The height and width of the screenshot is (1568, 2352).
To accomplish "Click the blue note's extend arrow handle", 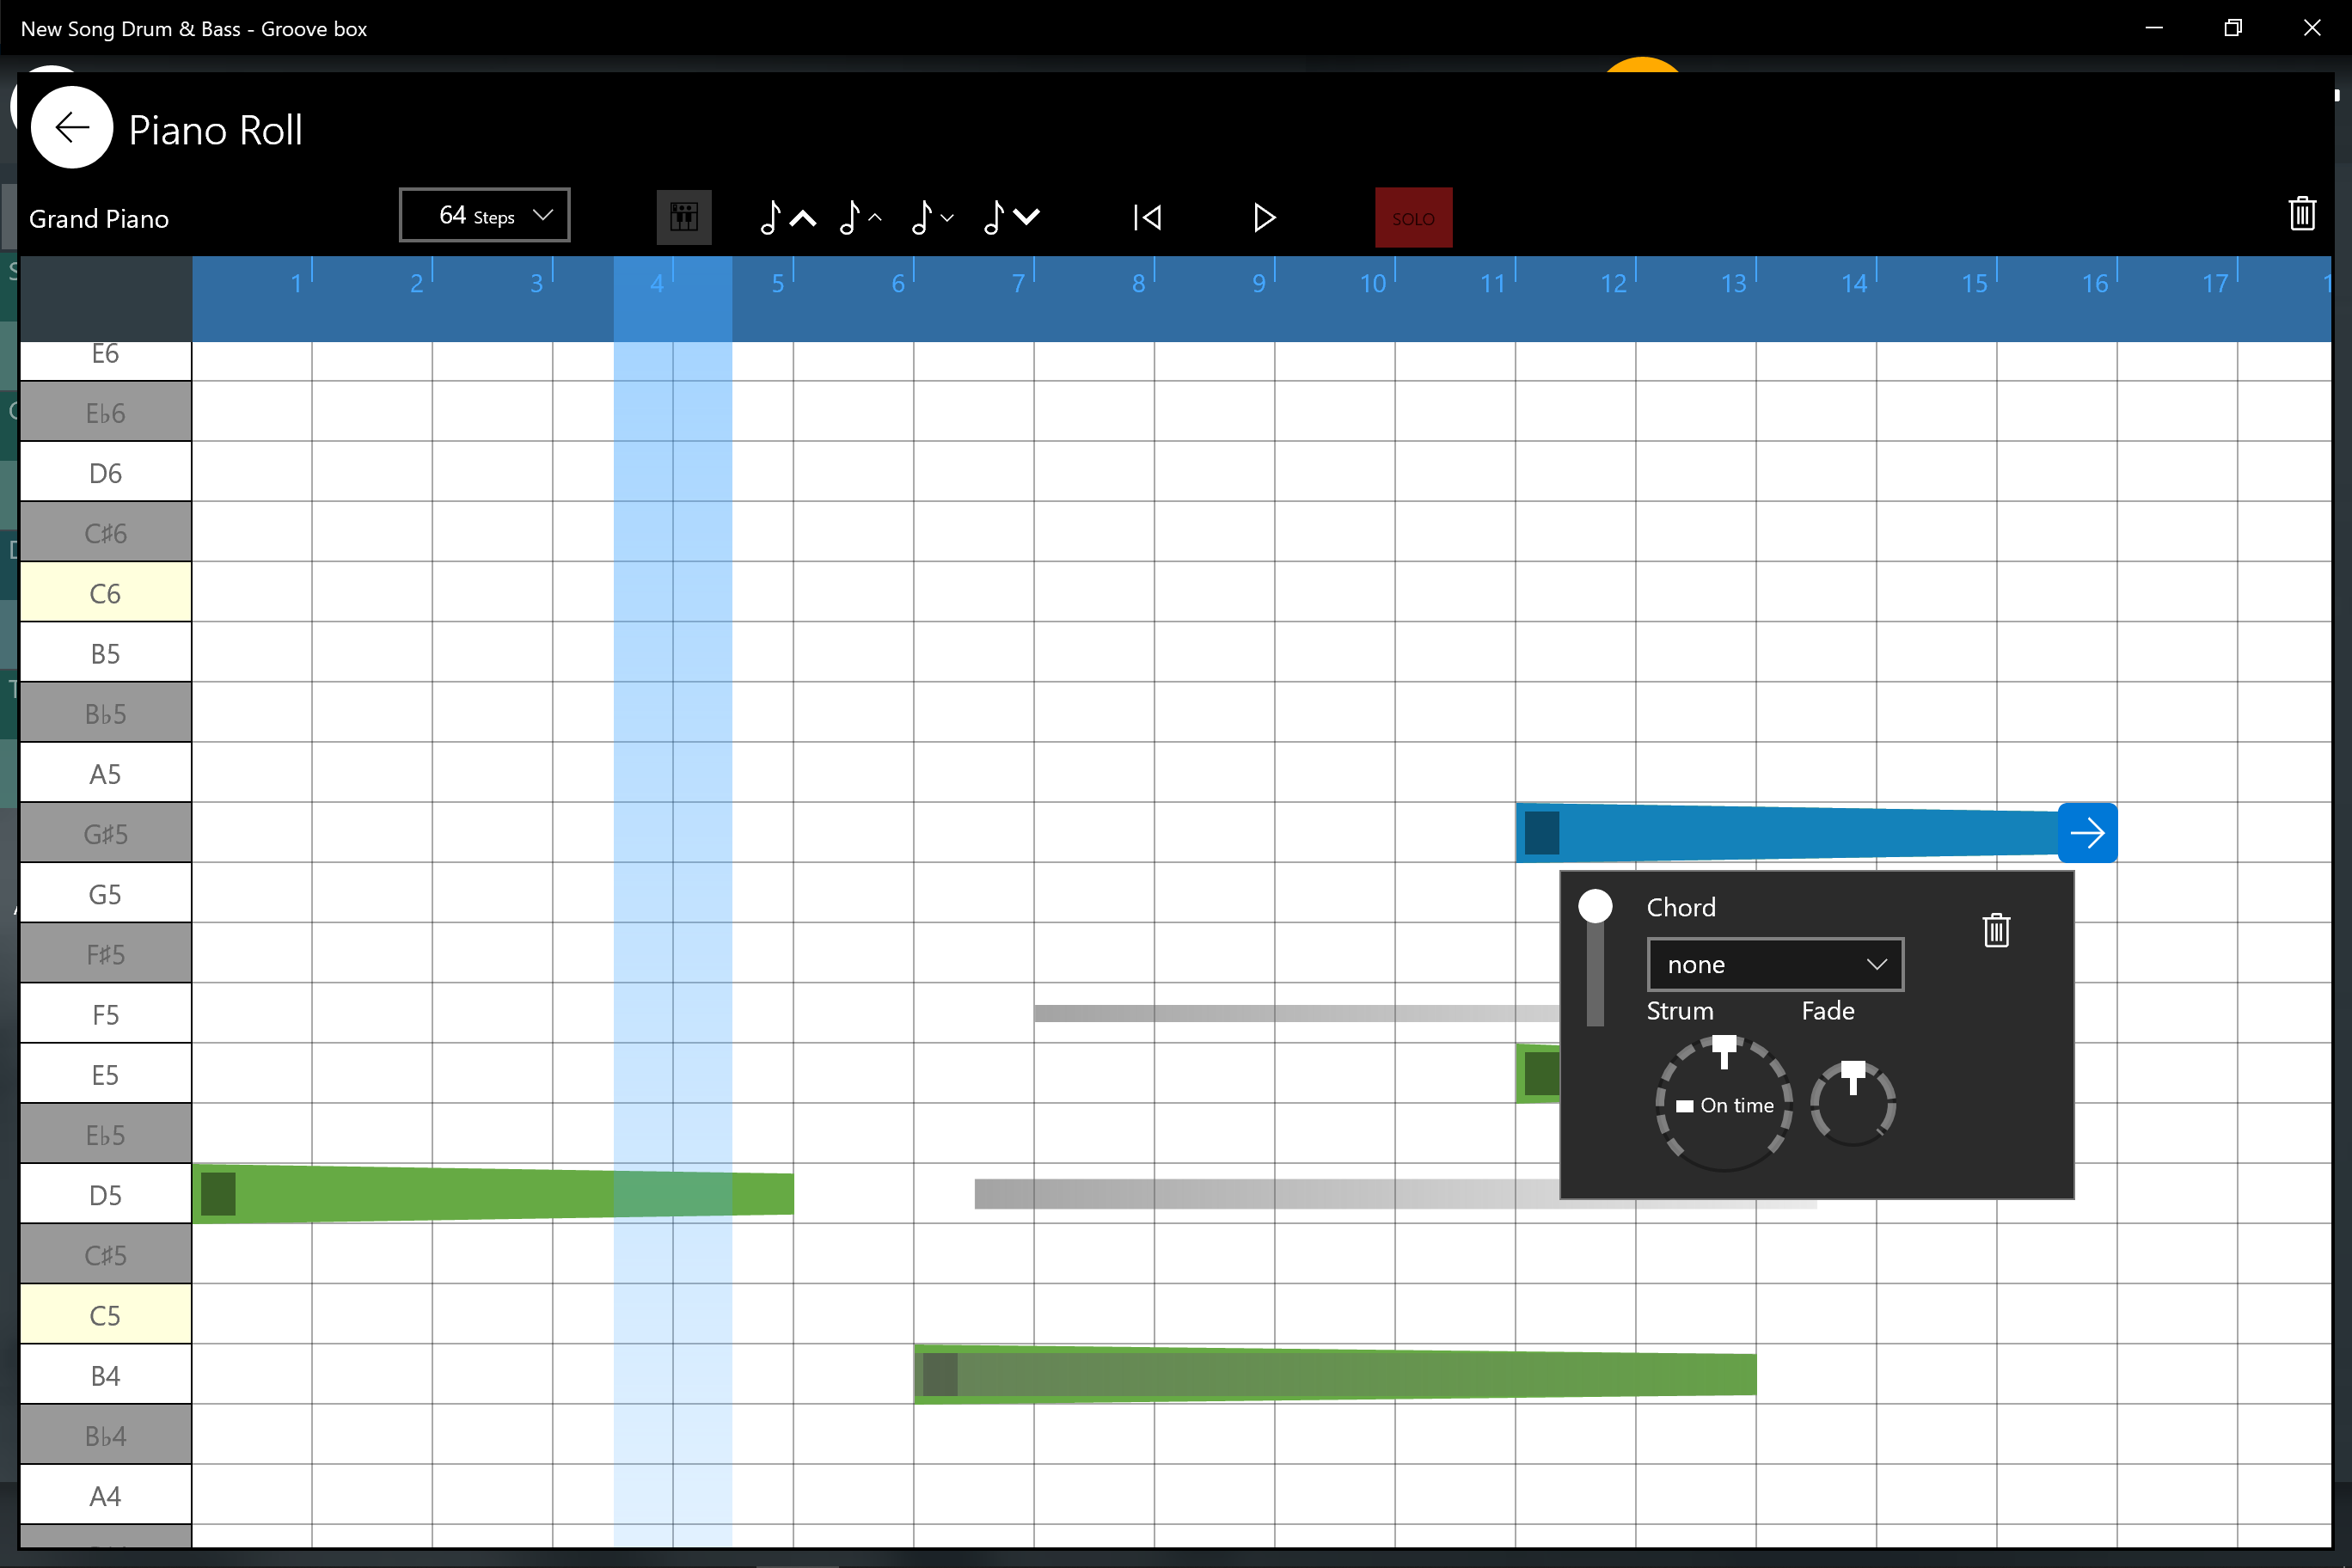I will click(x=2087, y=832).
